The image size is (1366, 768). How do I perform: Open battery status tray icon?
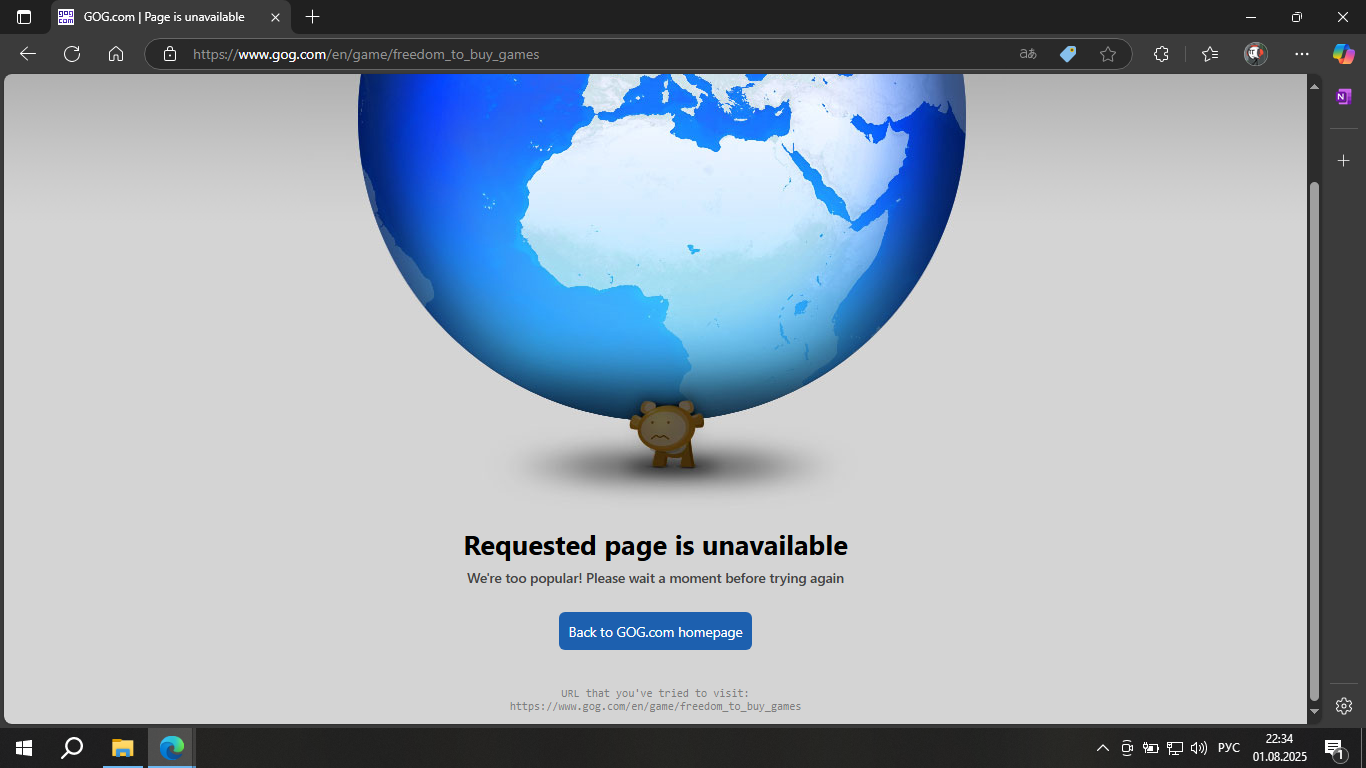1151,747
